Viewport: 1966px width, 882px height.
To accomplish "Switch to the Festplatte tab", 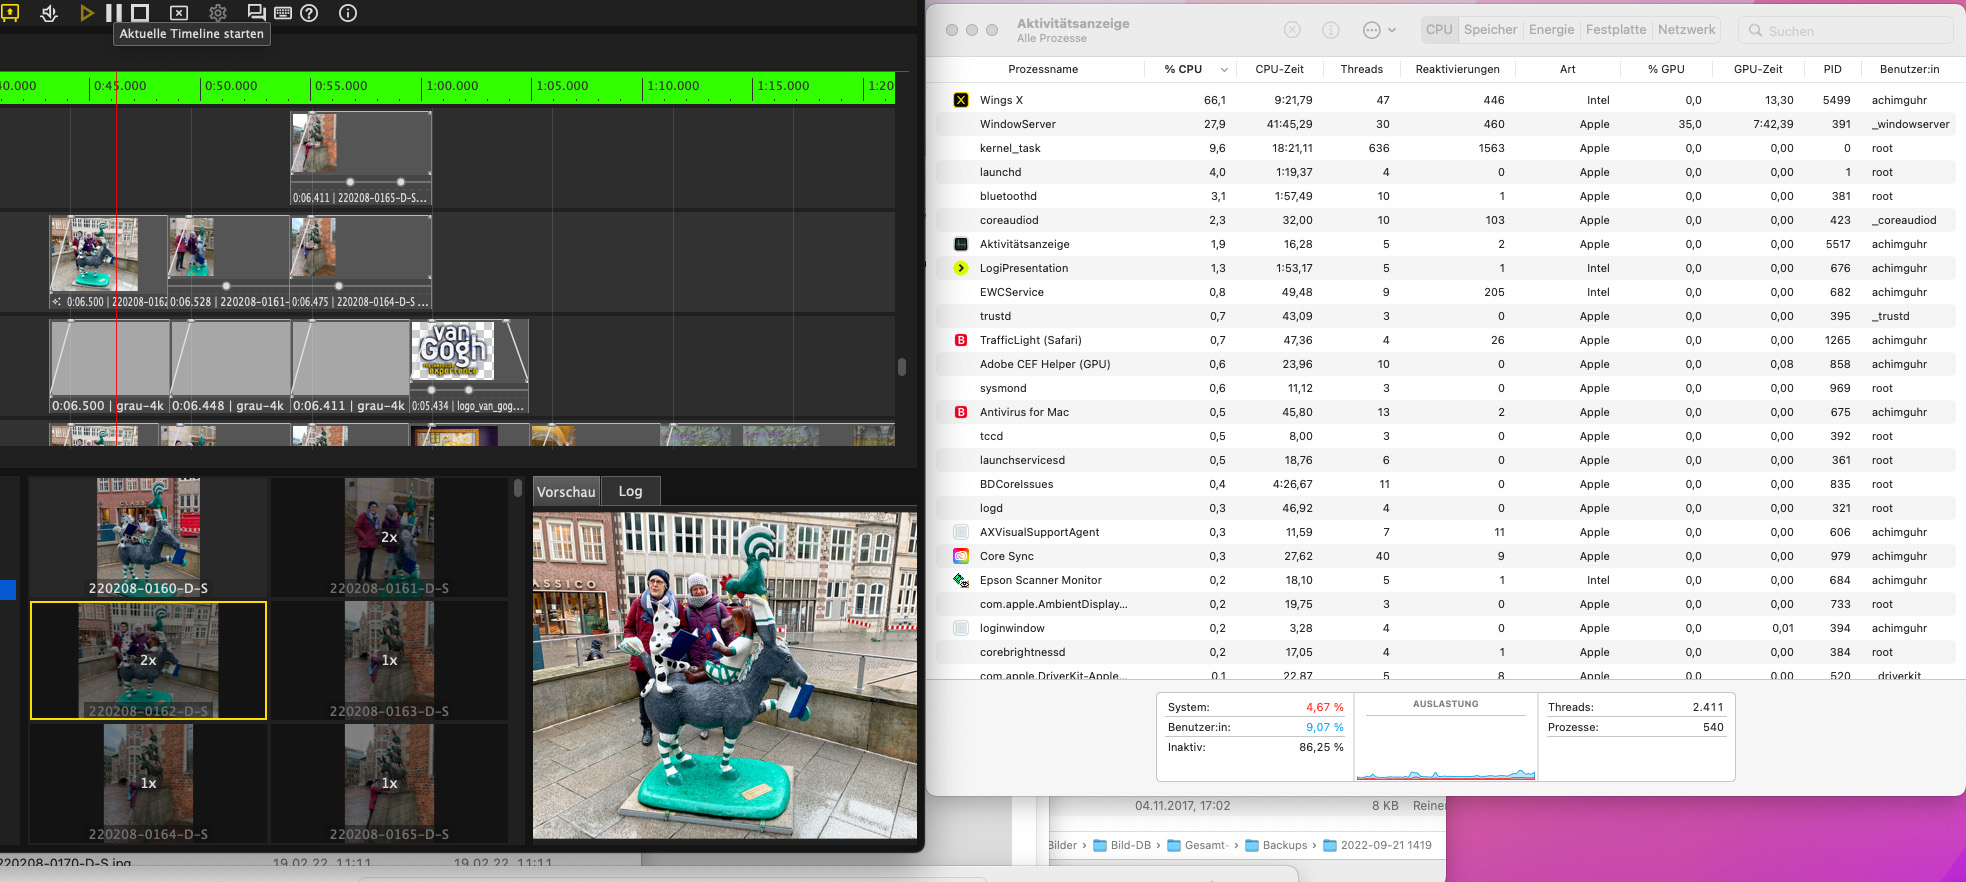I will [x=1615, y=30].
